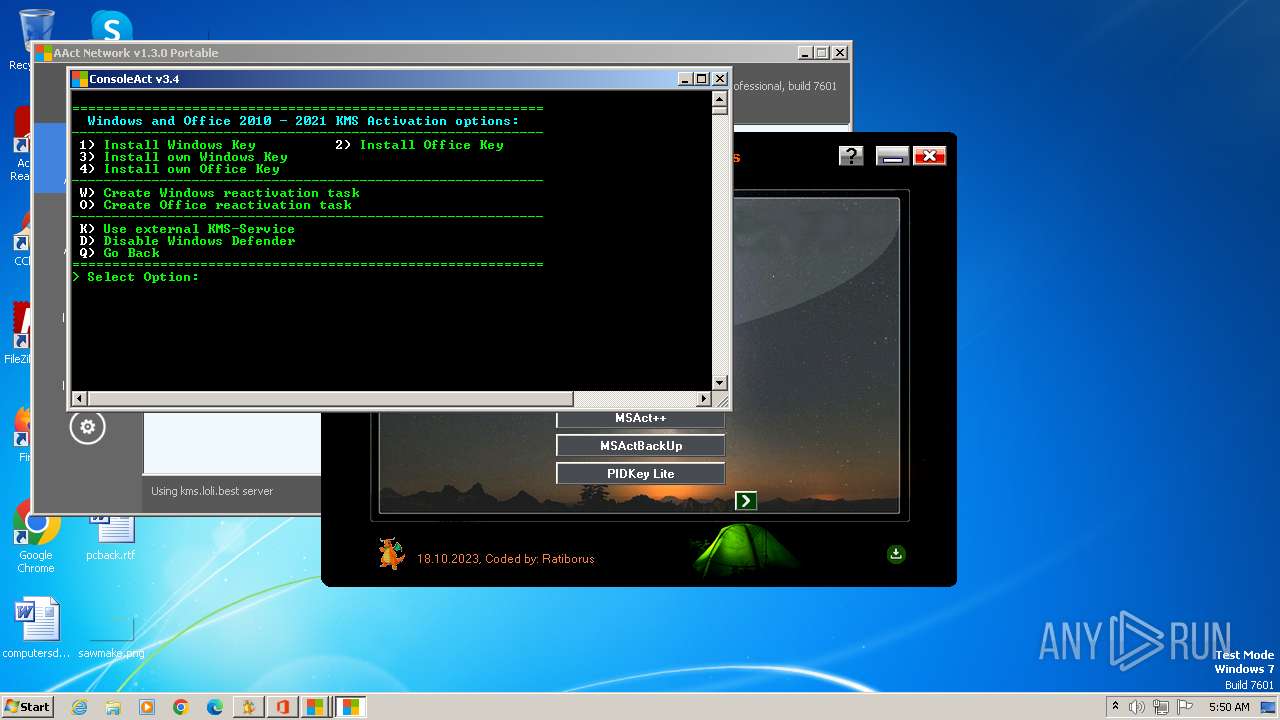Open pcback.rtf desktop file
1280x720 pixels.
[110, 536]
